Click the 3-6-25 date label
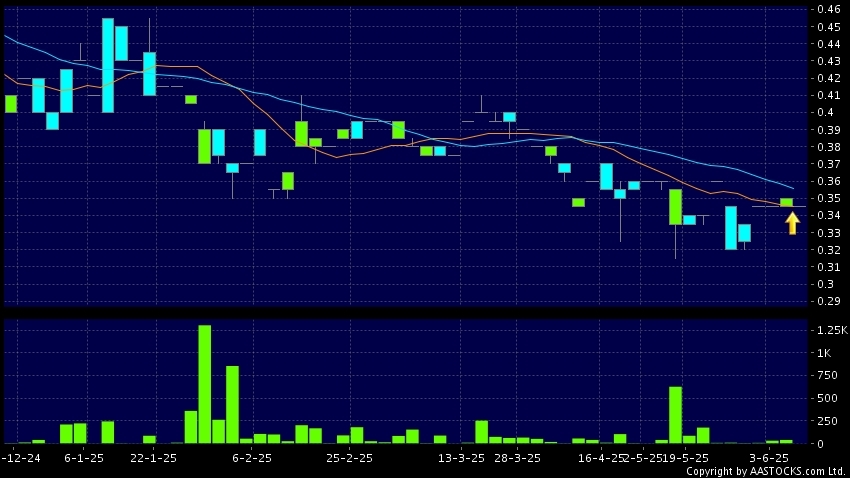The image size is (850, 478). (769, 458)
